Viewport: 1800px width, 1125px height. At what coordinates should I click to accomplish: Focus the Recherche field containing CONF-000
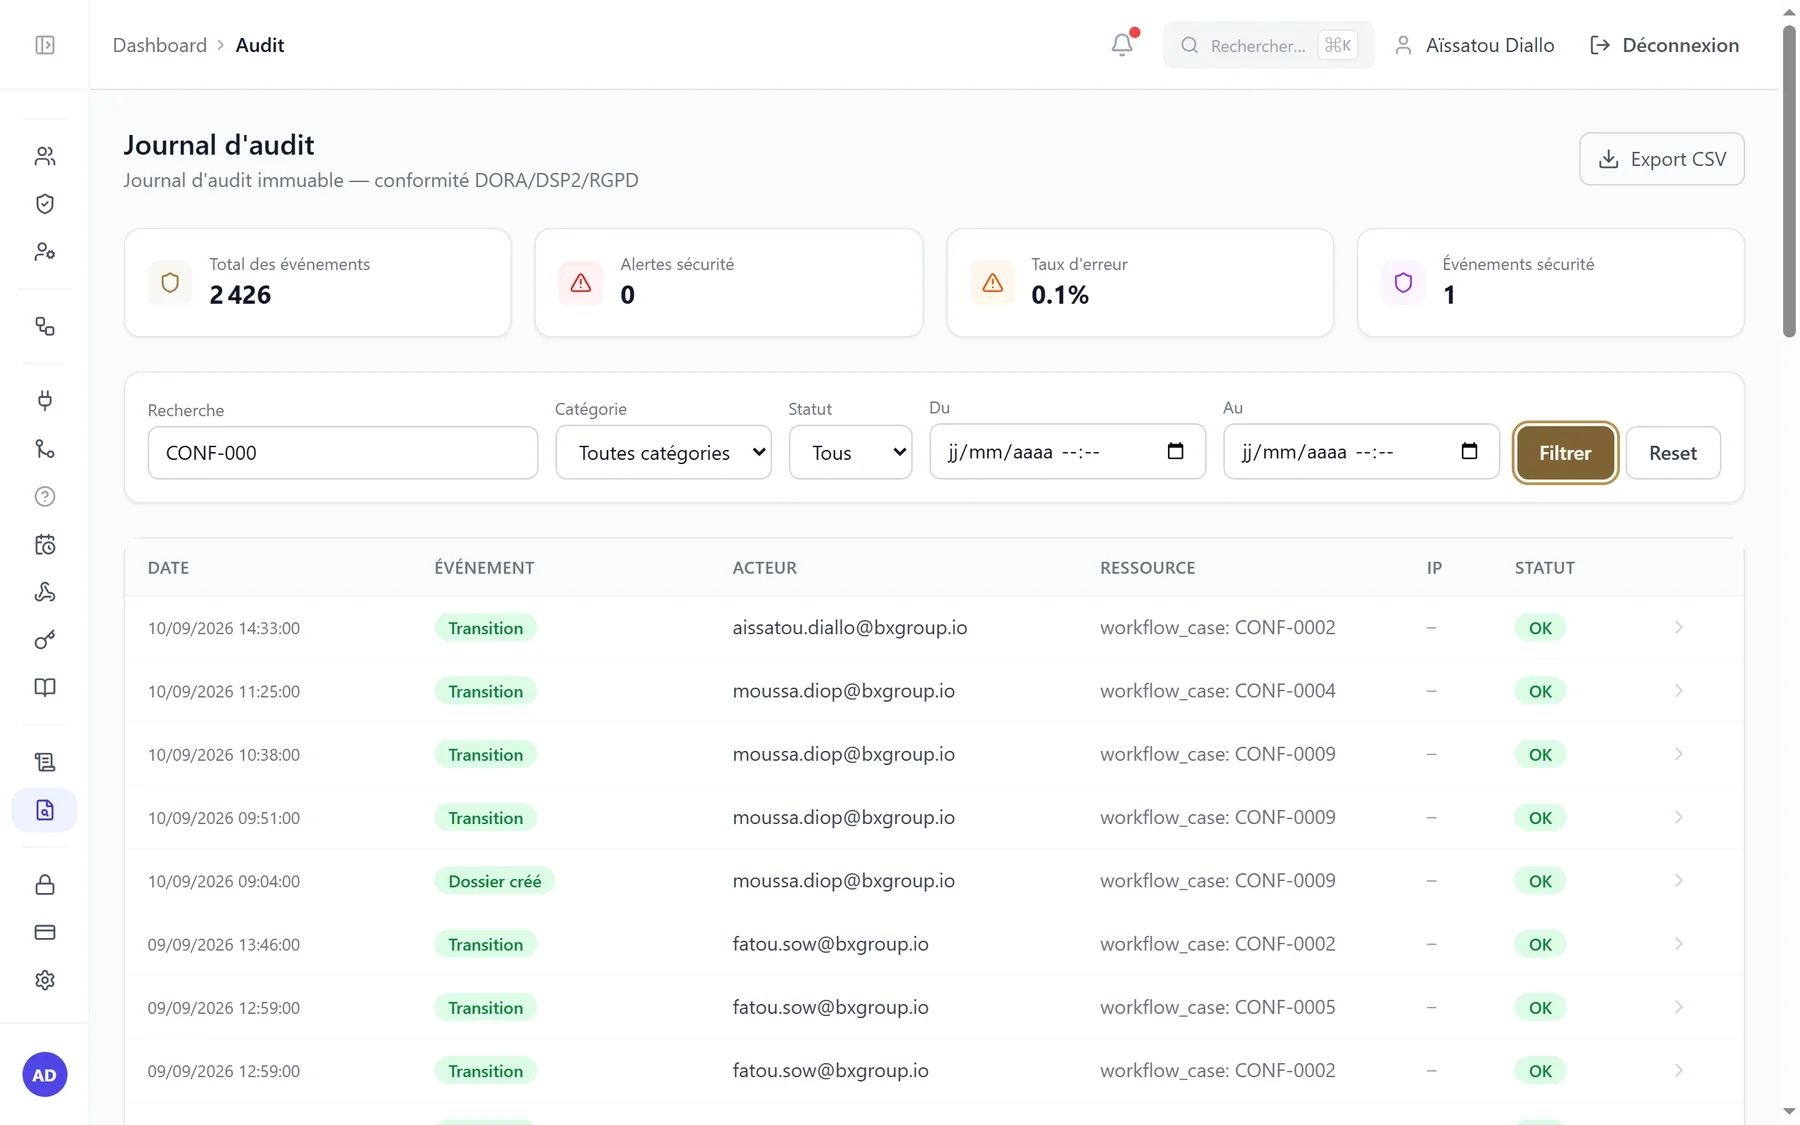pyautogui.click(x=343, y=453)
